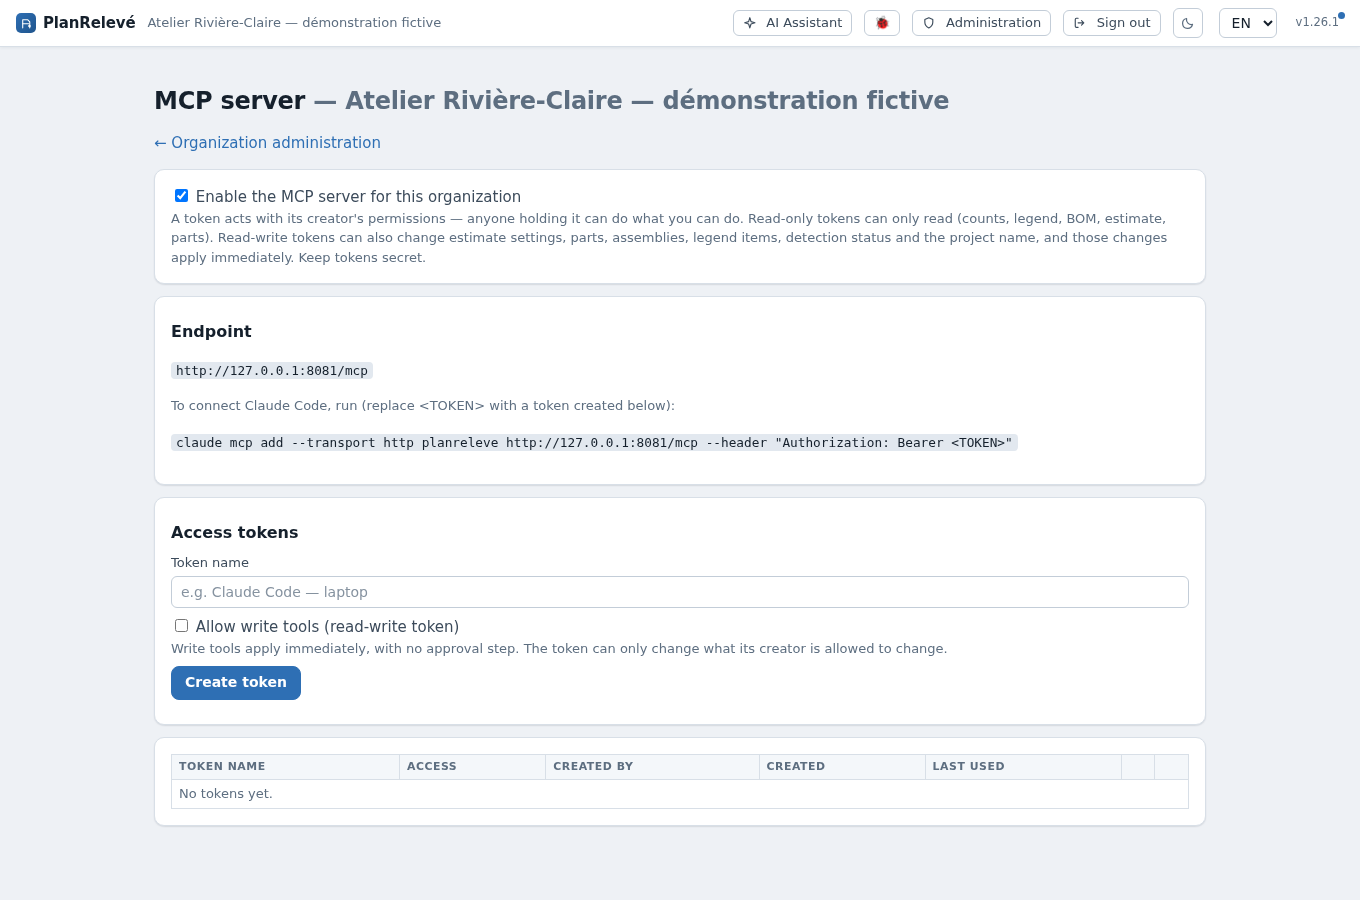Go back to Organization administration

[x=267, y=143]
